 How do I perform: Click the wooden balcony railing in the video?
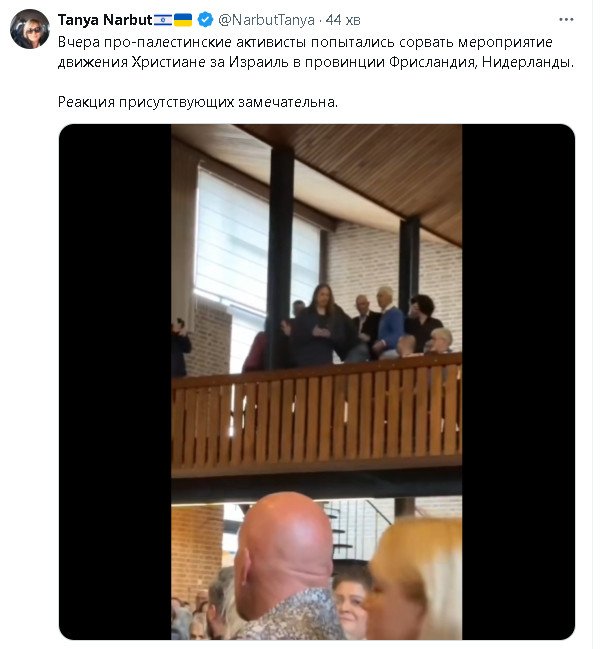click(317, 418)
